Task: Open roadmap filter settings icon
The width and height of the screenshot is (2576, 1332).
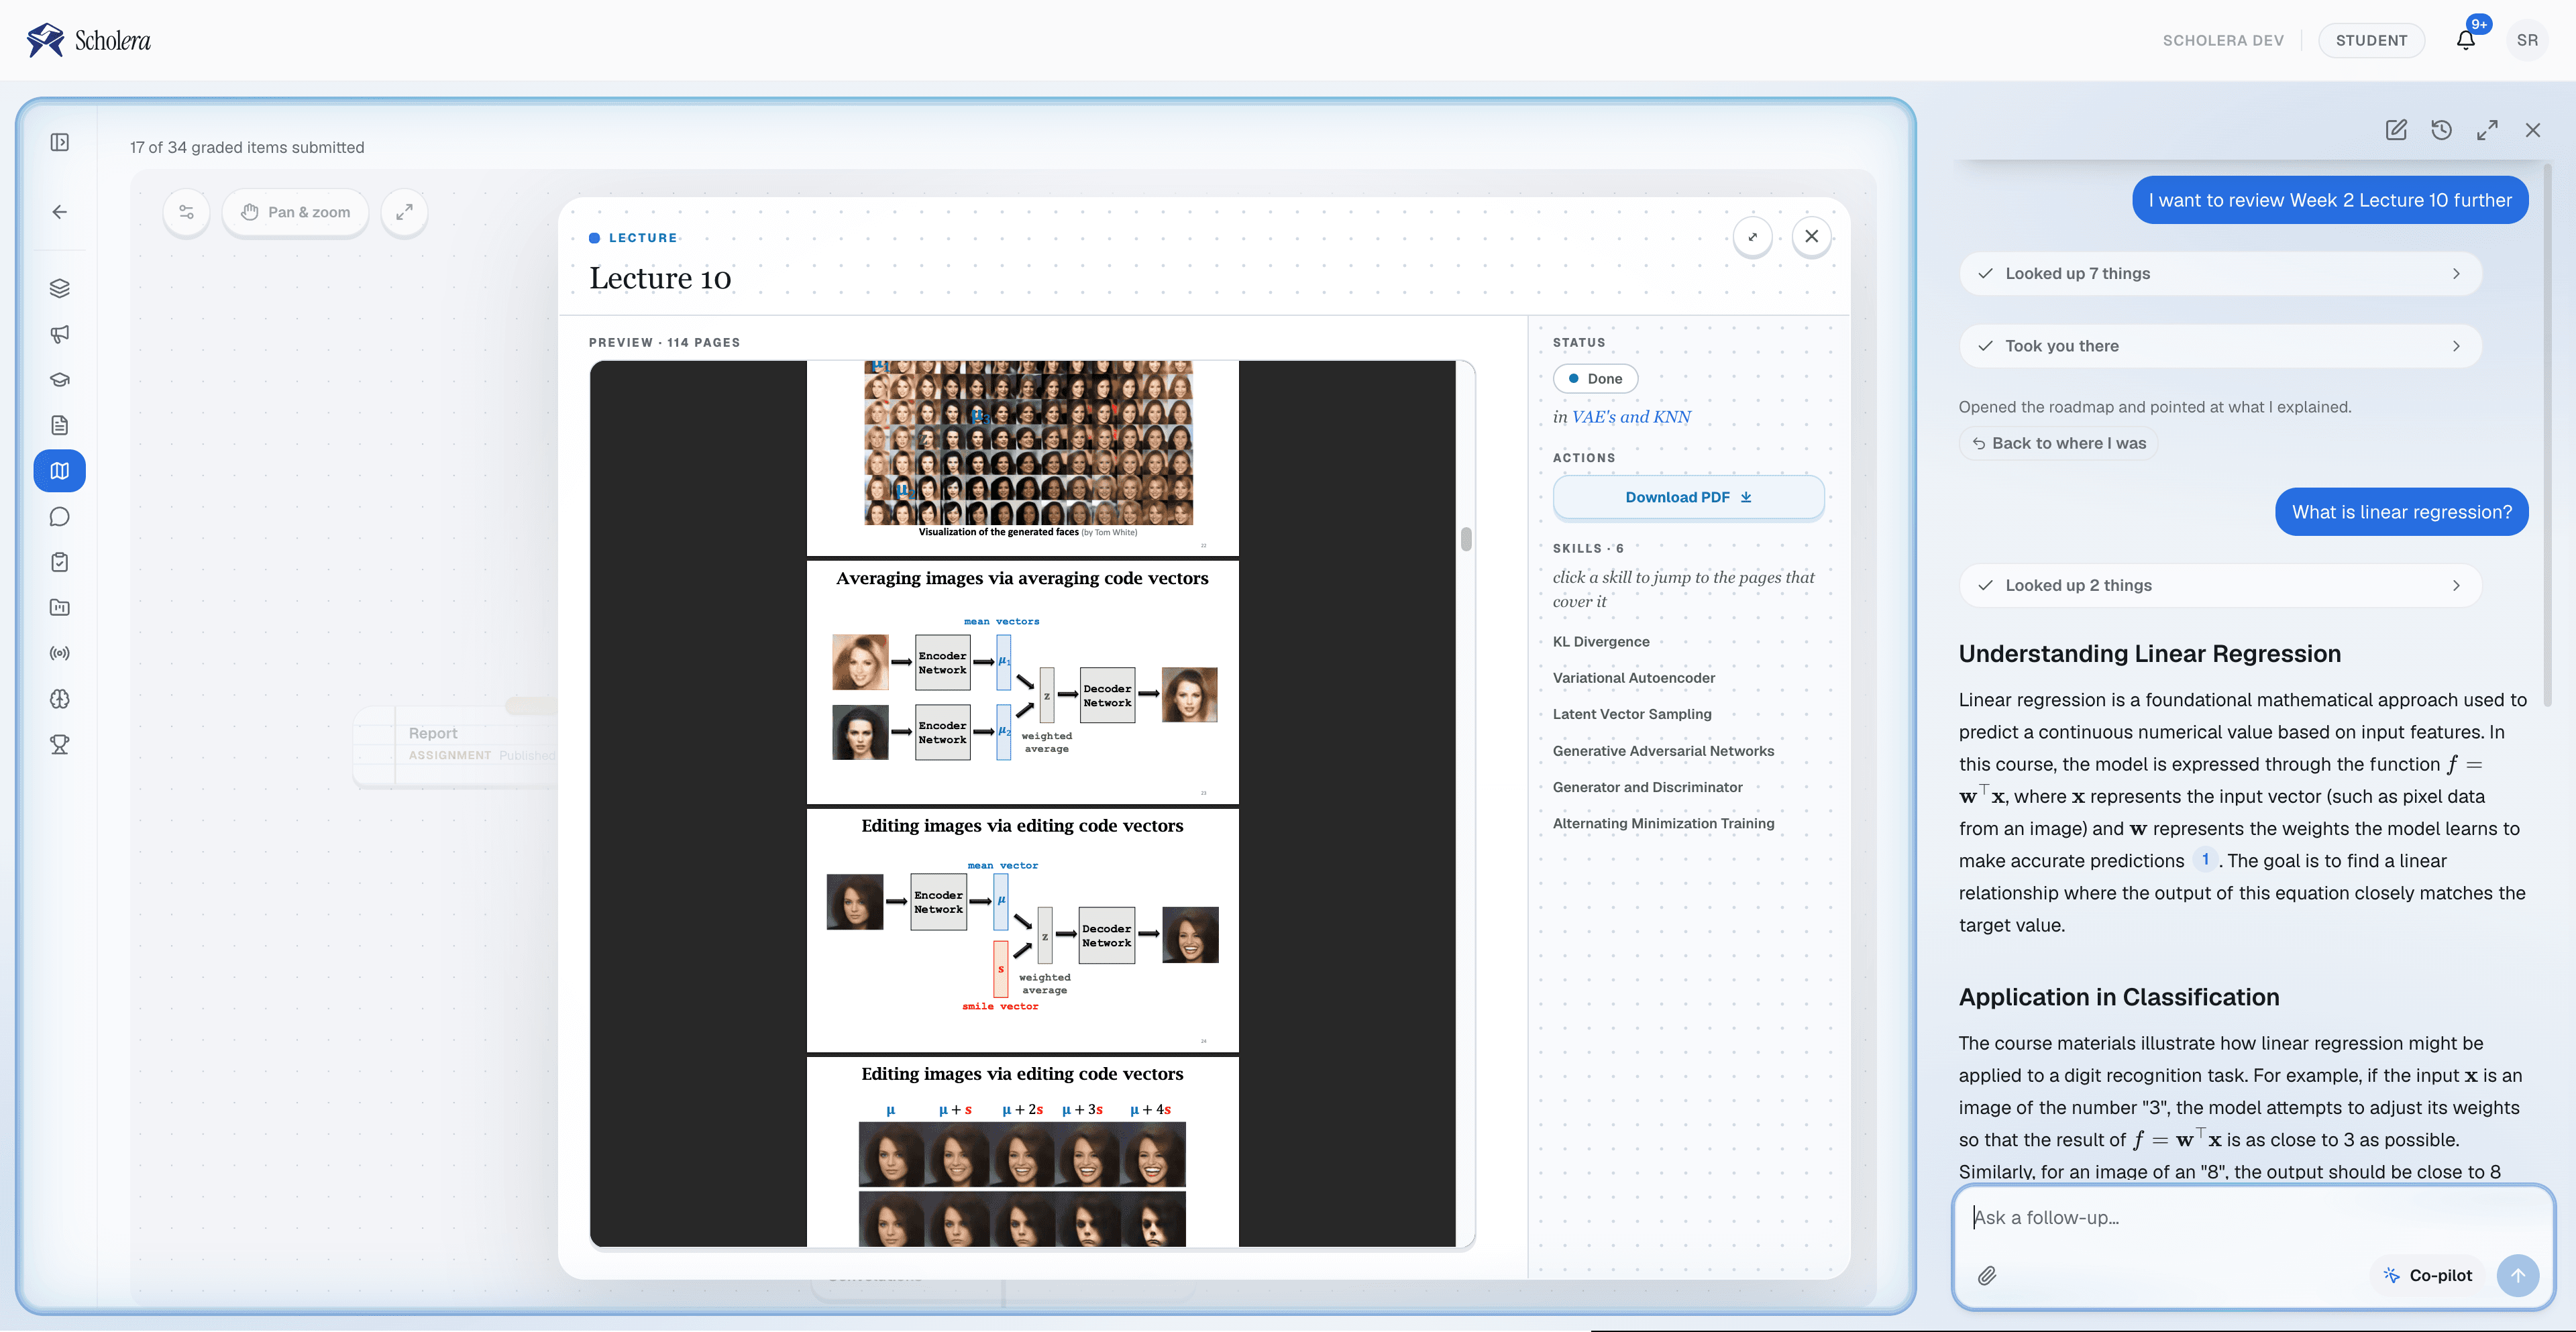Action: (187, 212)
